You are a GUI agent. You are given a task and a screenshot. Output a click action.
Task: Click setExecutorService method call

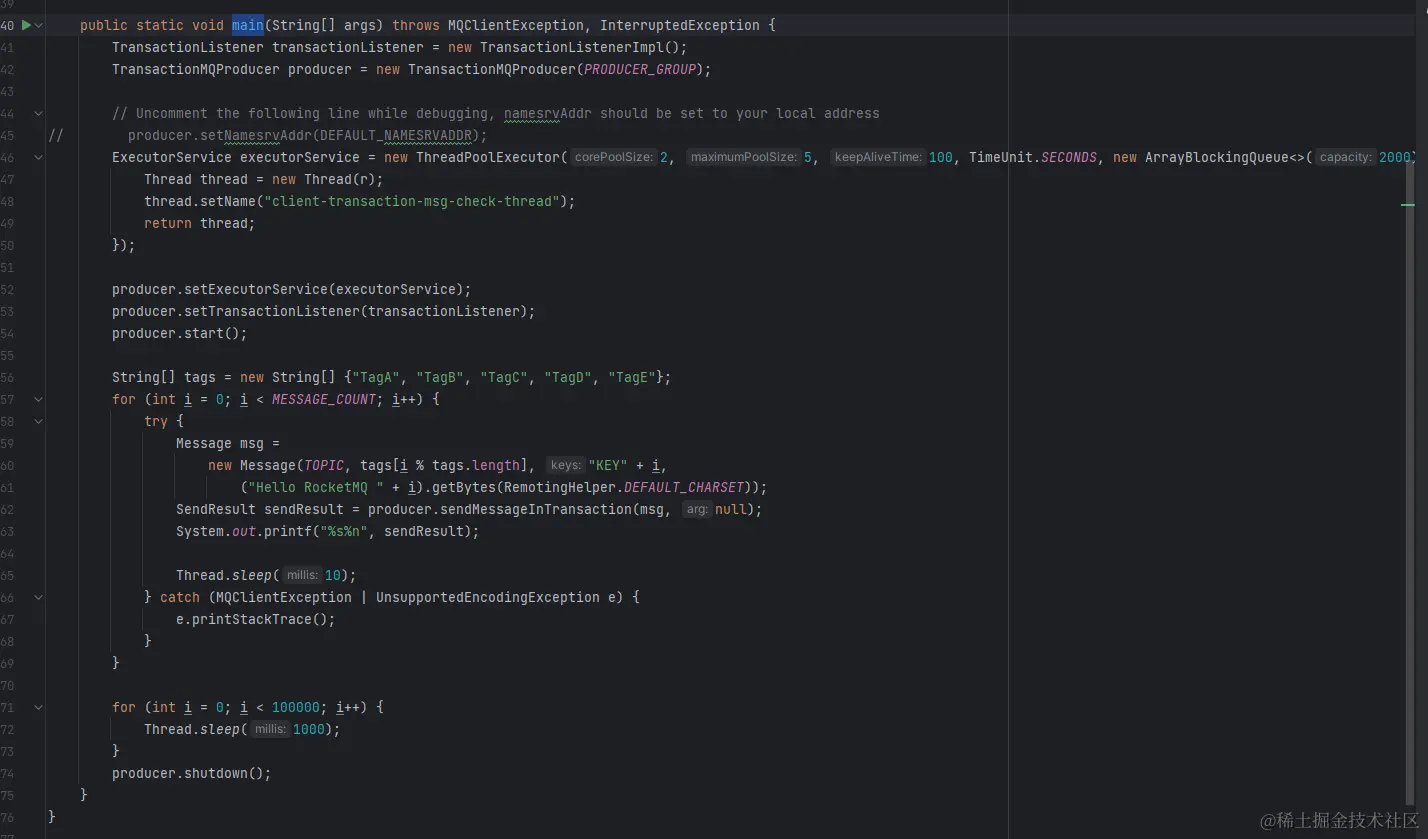pyautogui.click(x=256, y=289)
